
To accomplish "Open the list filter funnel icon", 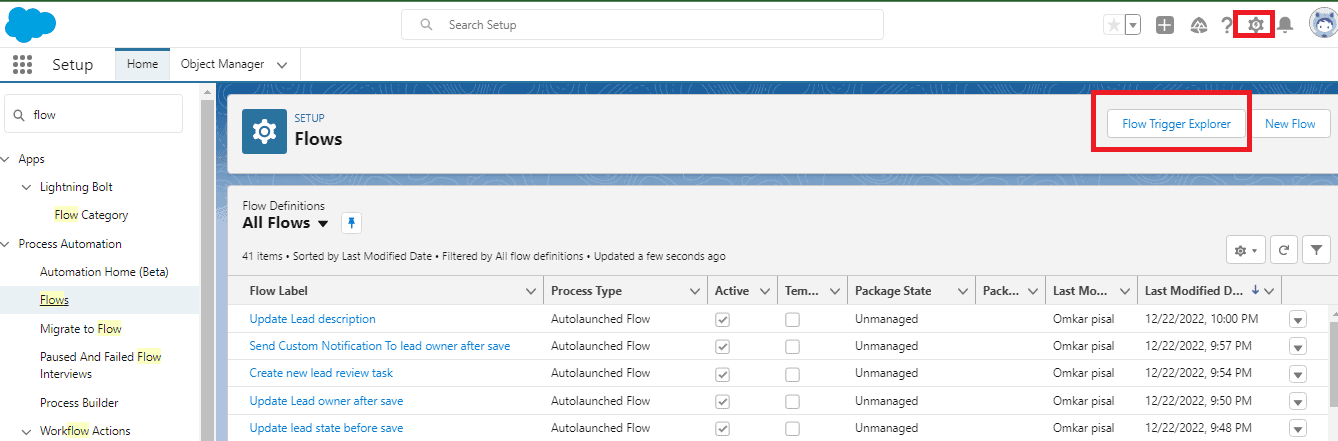I will pos(1316,250).
